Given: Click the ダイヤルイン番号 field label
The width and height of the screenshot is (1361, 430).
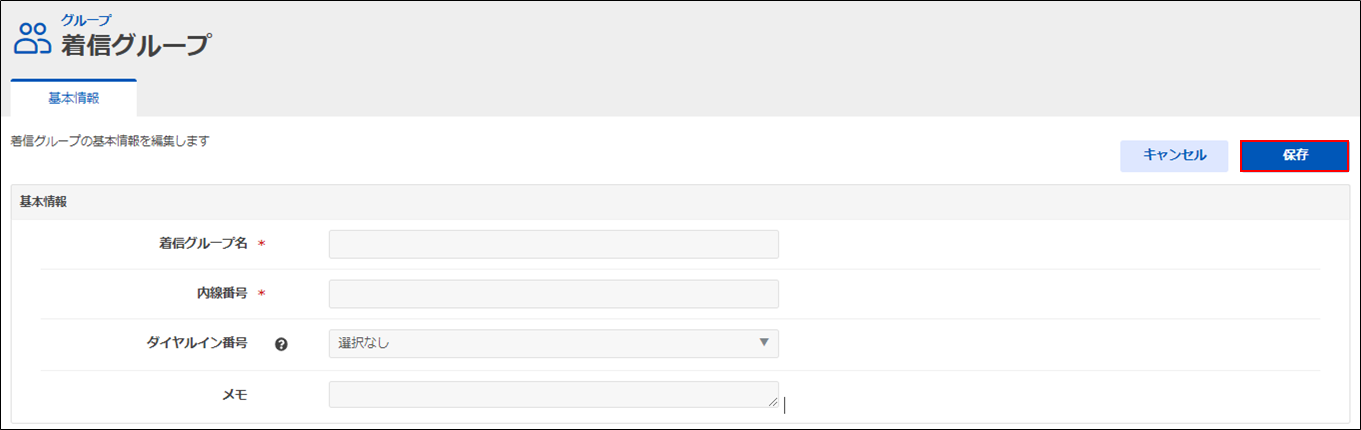Looking at the screenshot, I should (196, 343).
